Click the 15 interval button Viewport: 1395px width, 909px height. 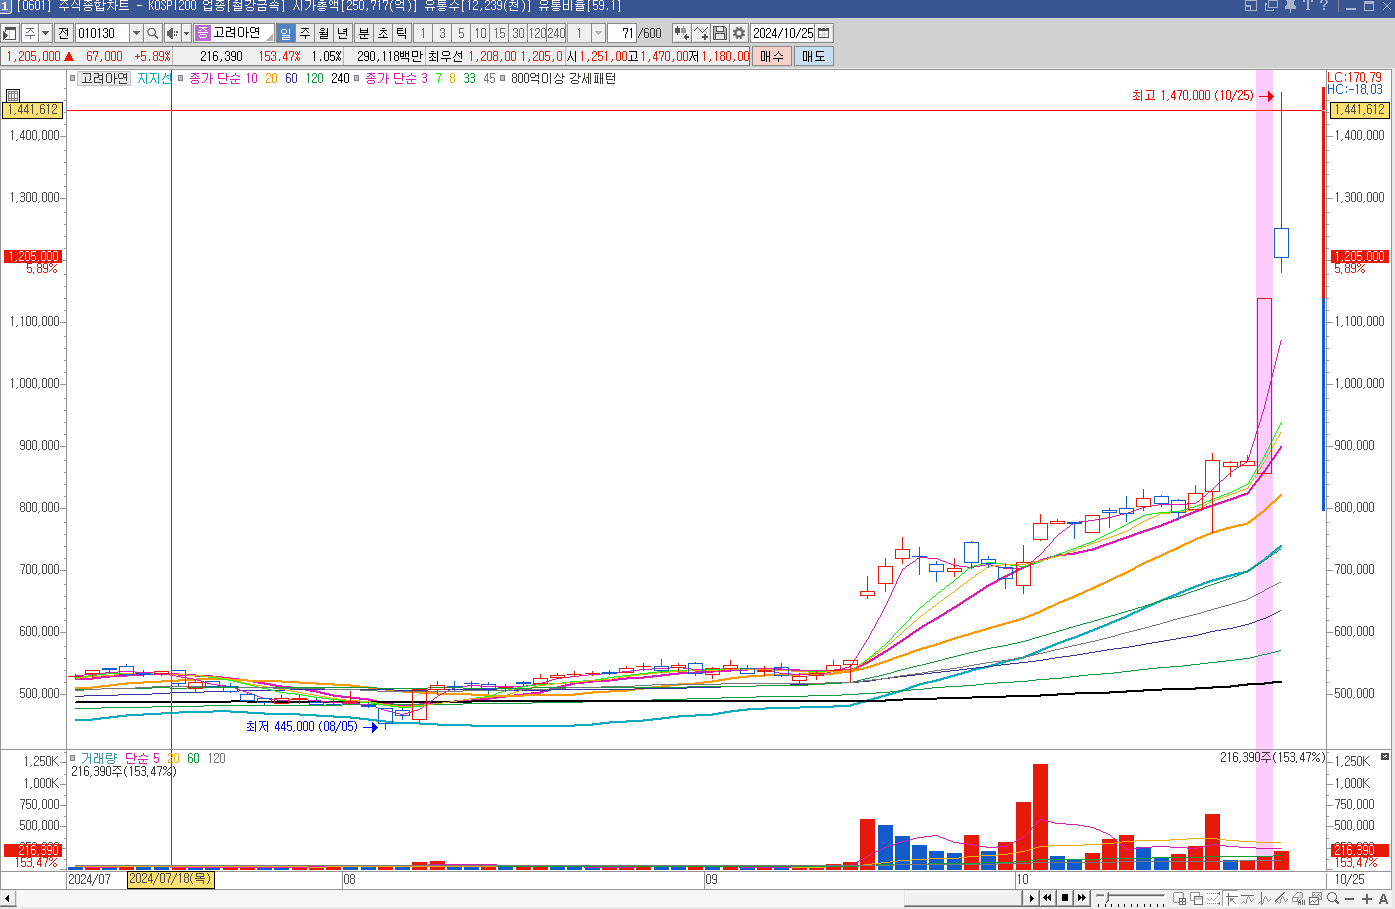click(x=499, y=33)
